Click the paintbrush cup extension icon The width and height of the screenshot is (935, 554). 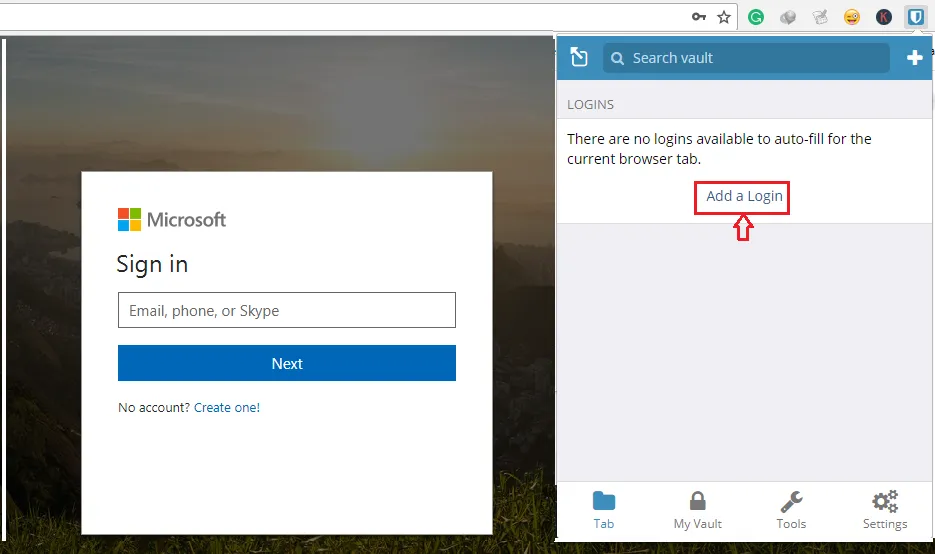pos(820,17)
